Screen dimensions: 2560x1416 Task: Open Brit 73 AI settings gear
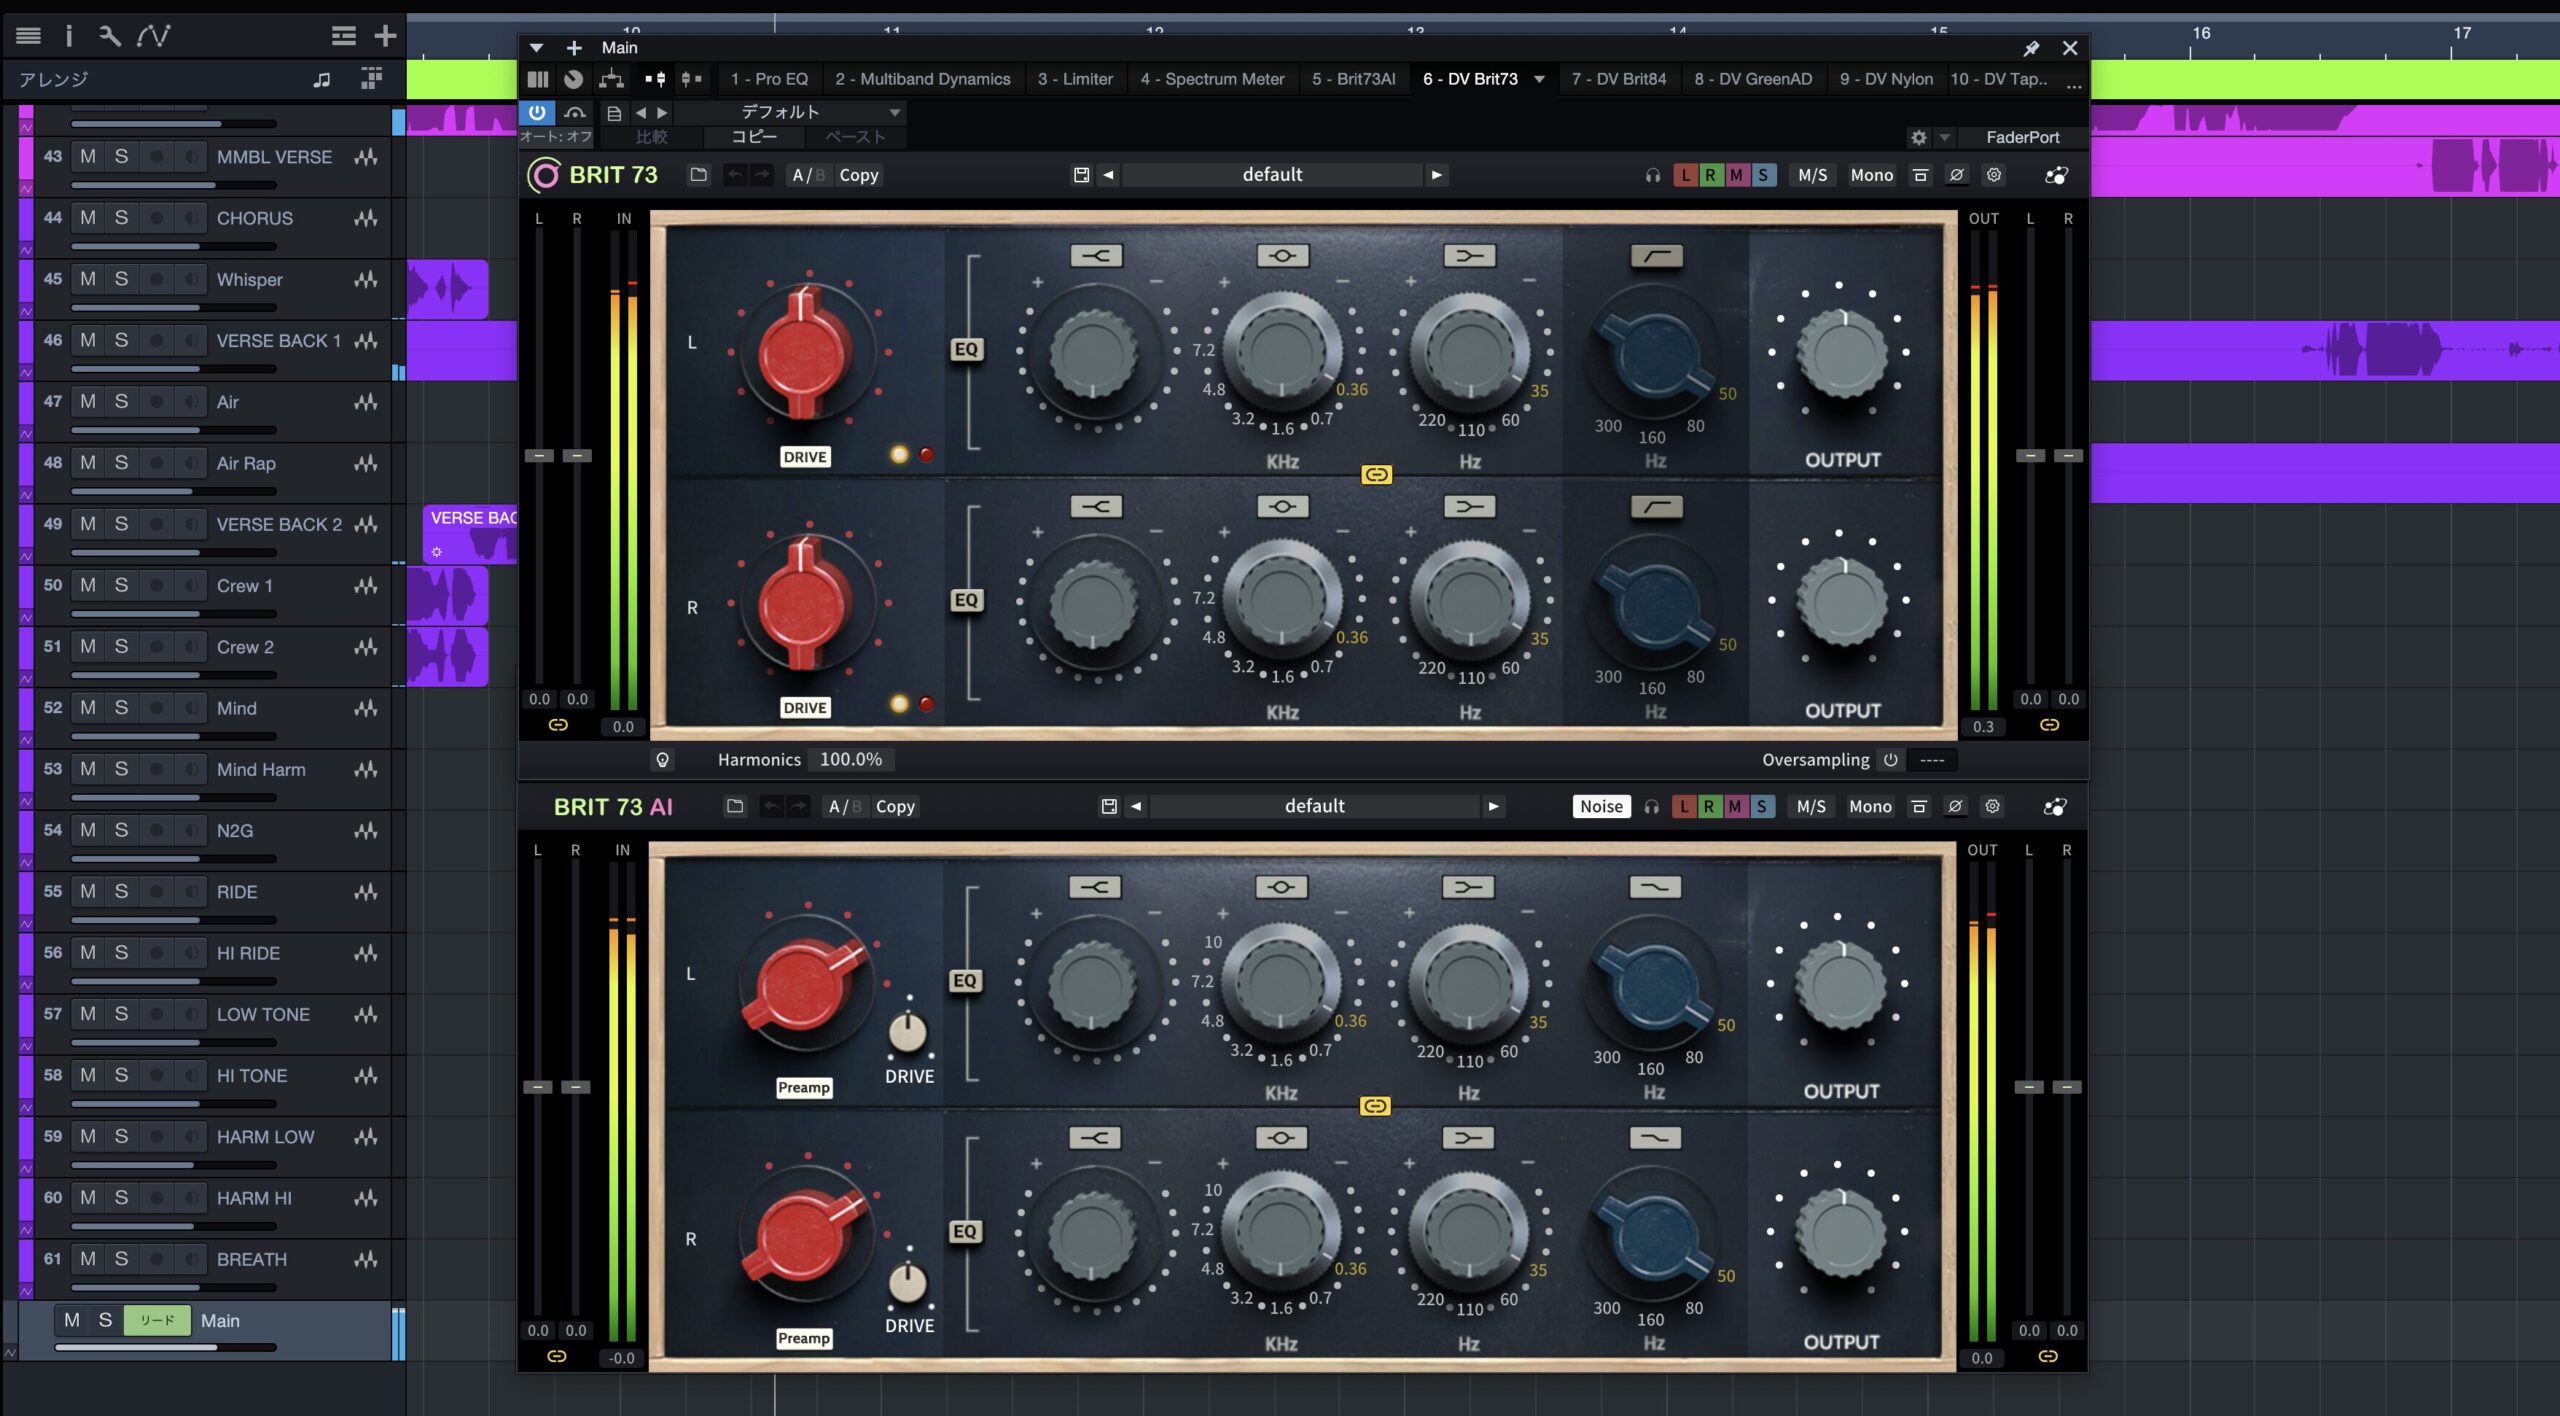tap(1993, 806)
